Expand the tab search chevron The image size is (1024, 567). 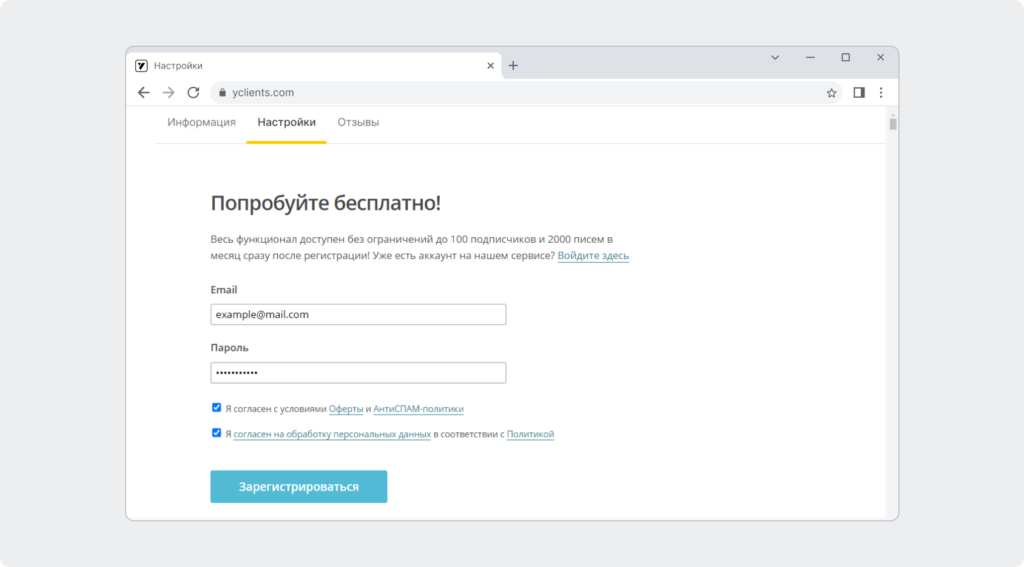point(775,57)
